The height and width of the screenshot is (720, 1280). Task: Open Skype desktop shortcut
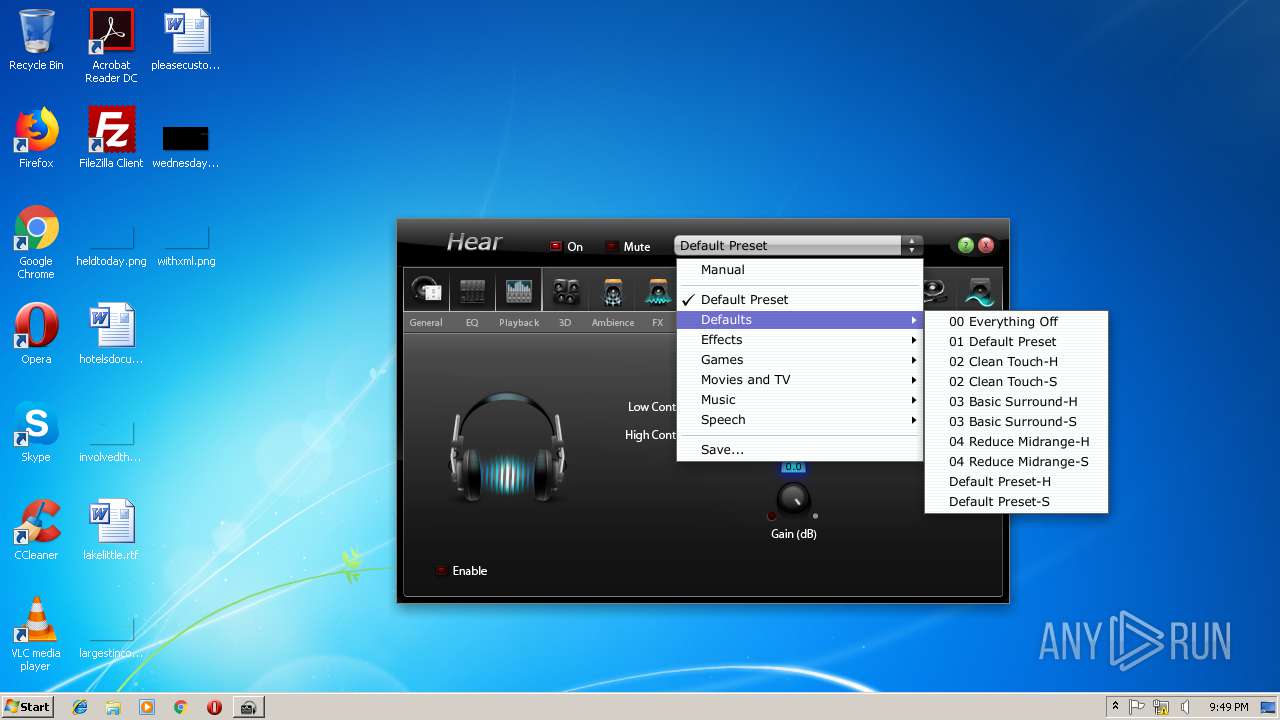[x=36, y=432]
